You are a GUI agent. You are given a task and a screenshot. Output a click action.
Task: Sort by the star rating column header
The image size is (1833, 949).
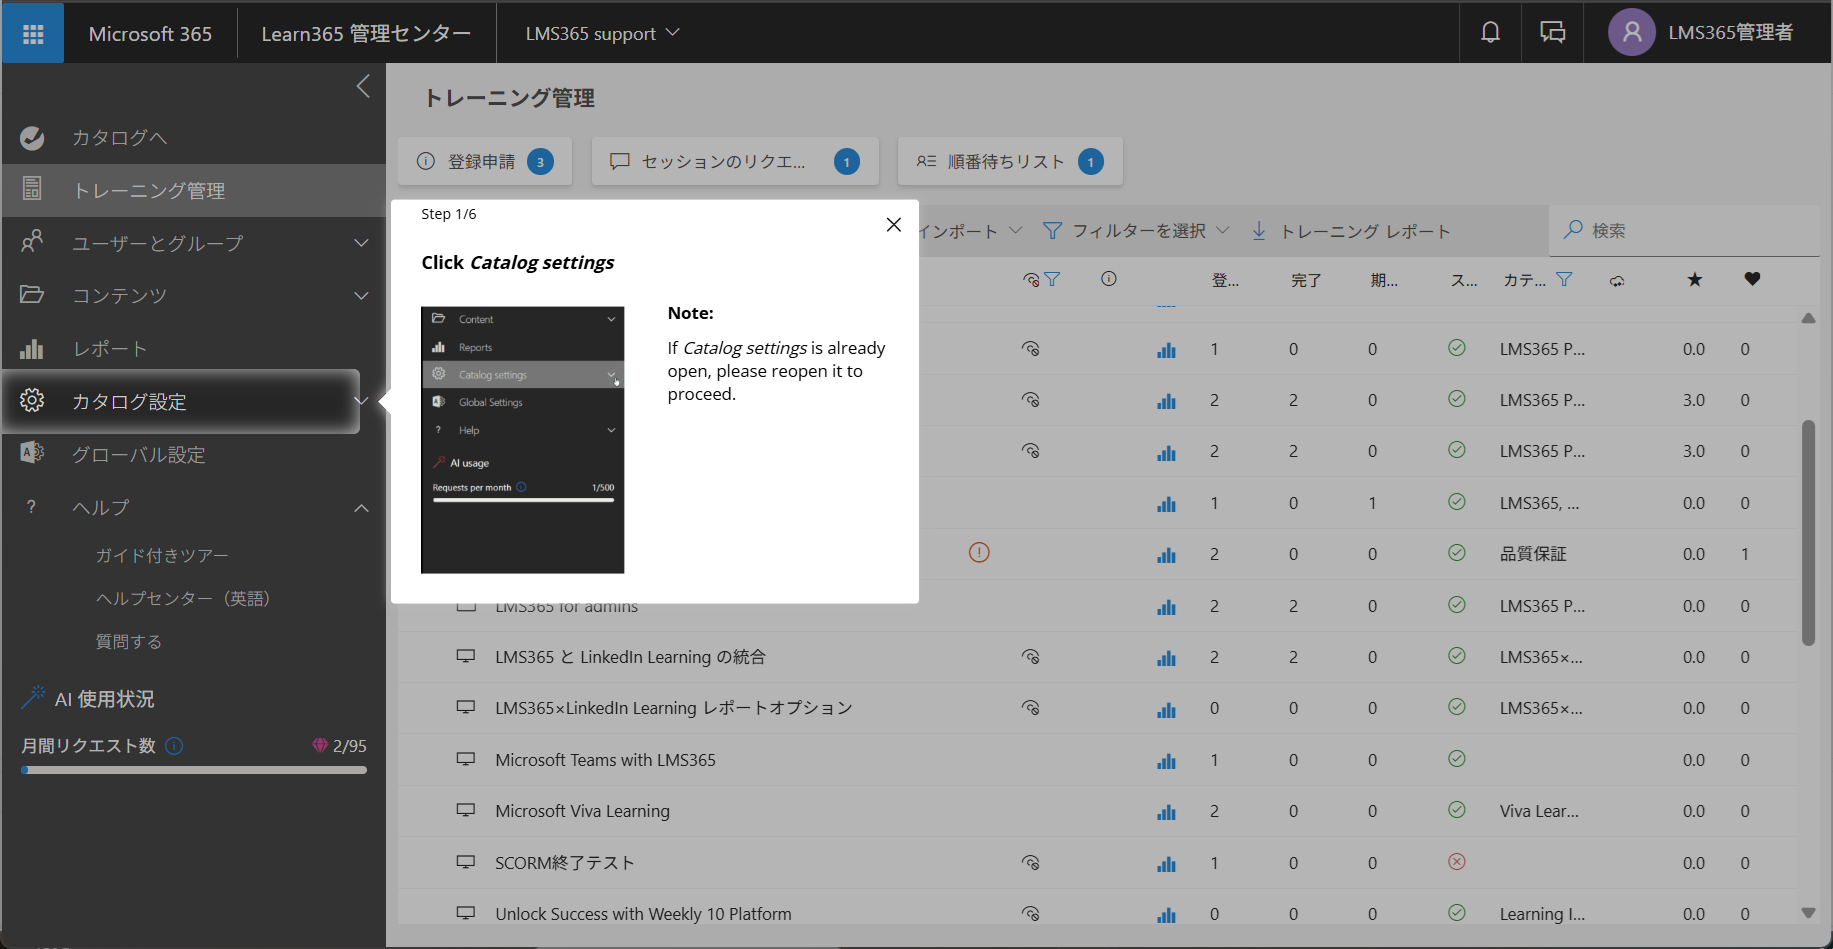(1695, 279)
